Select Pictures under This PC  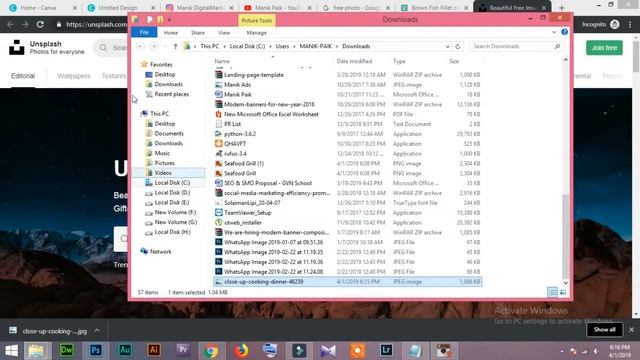pos(164,163)
